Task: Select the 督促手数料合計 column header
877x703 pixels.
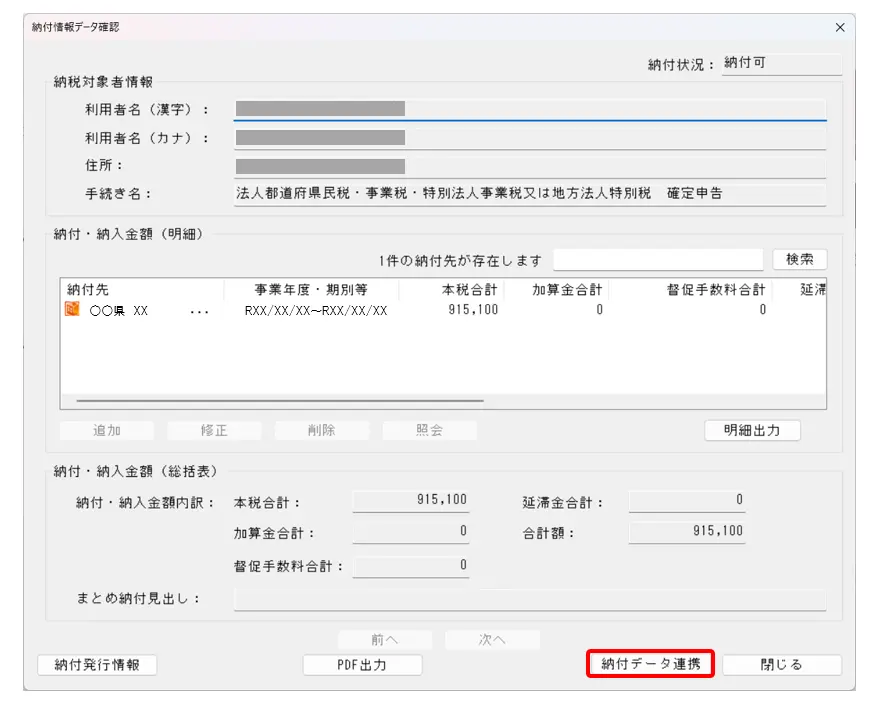Action: (690, 290)
